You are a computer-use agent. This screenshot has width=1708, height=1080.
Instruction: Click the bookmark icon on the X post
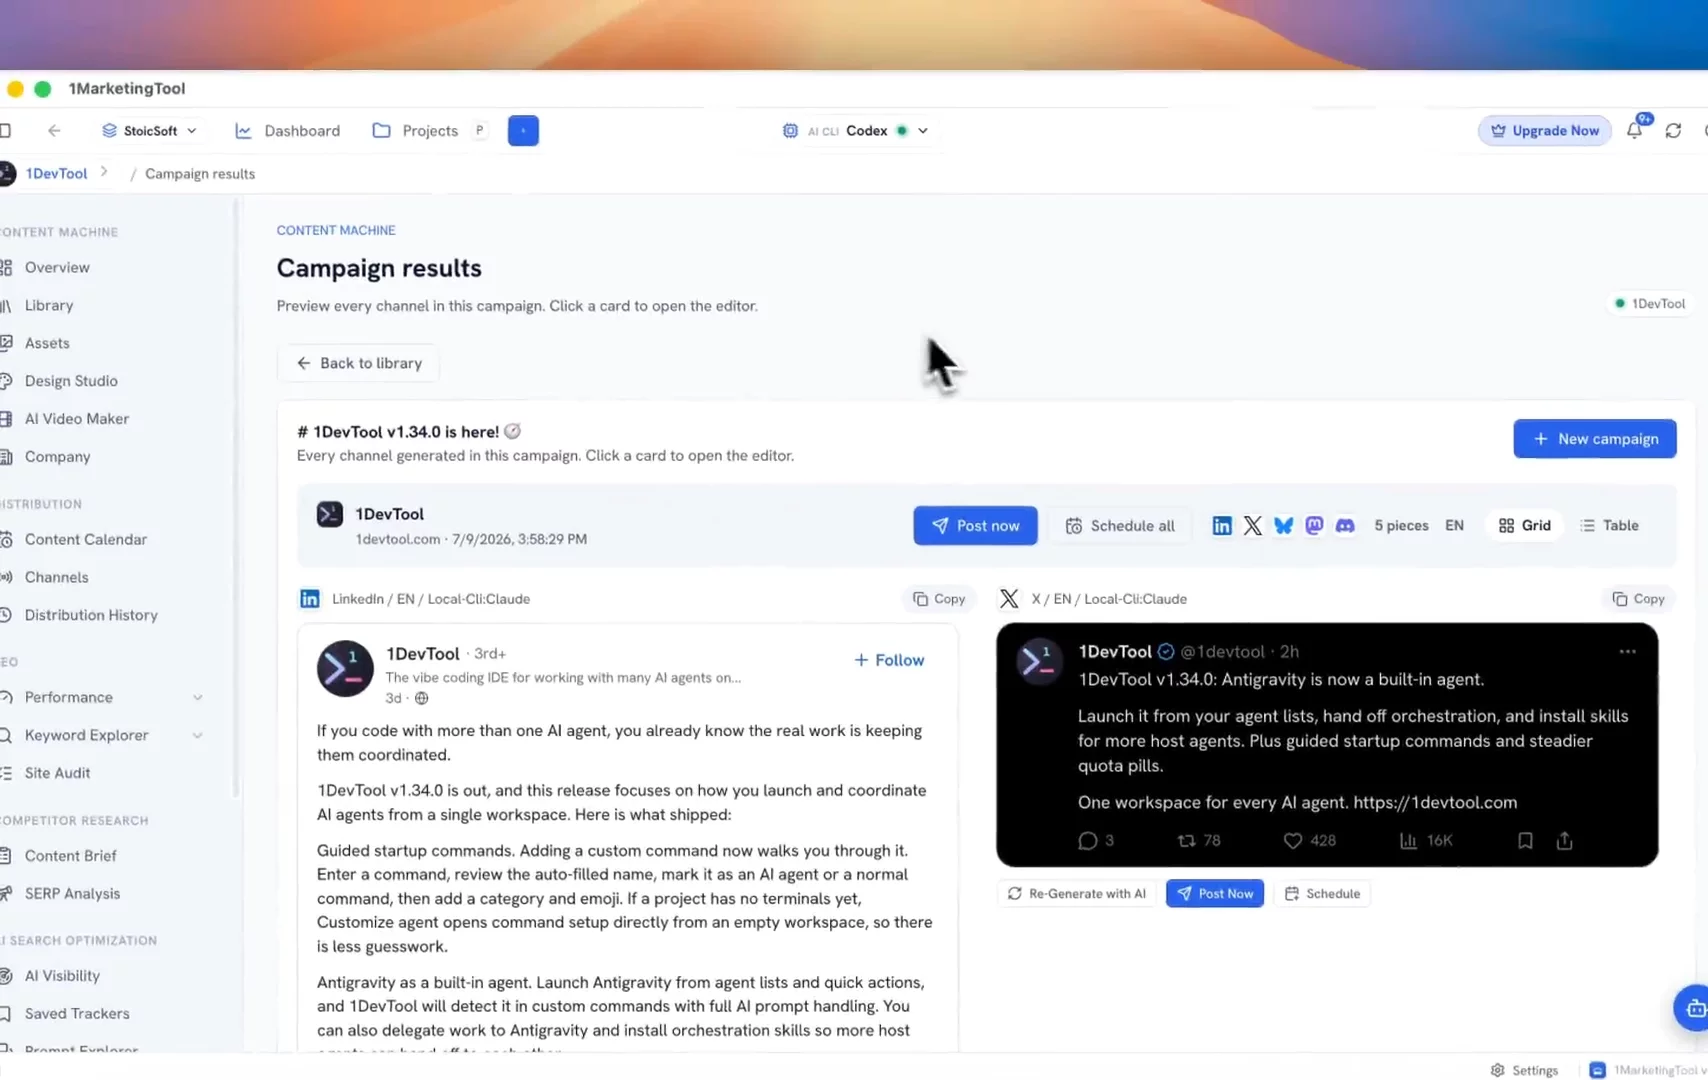pyautogui.click(x=1525, y=841)
